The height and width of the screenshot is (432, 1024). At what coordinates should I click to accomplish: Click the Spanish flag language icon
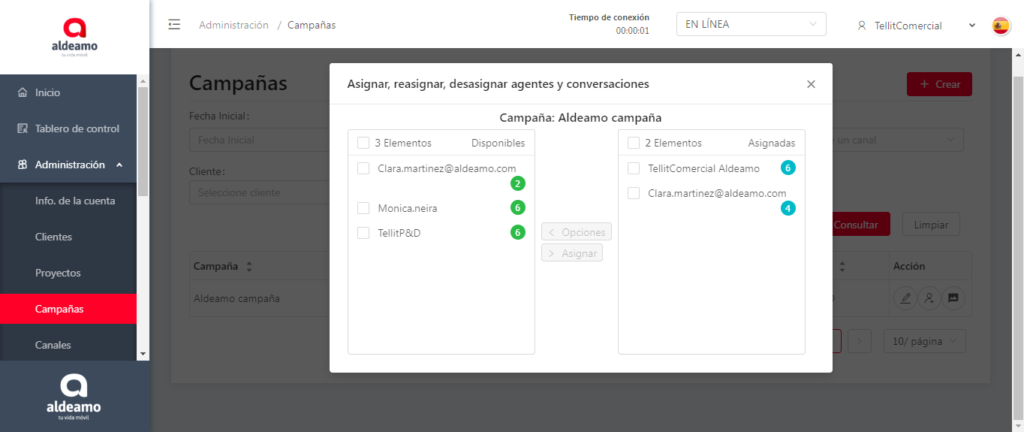point(1000,26)
